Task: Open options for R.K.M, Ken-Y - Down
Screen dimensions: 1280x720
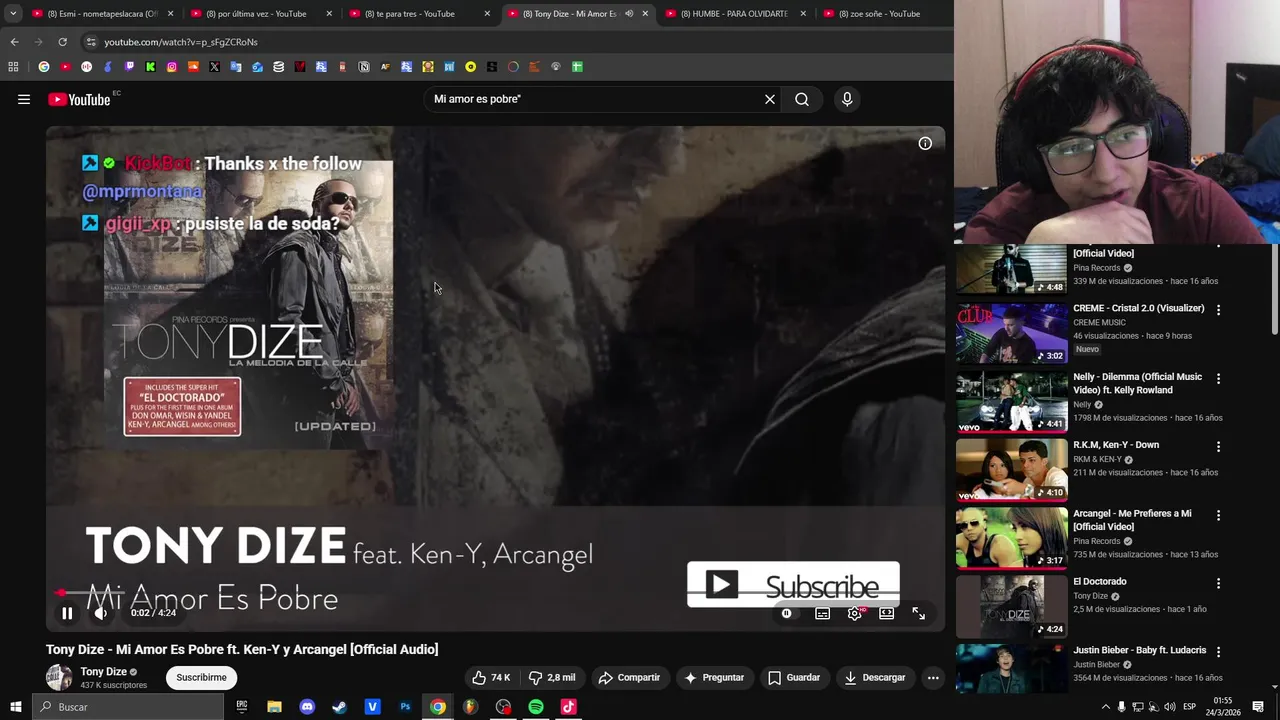Action: pos(1218,447)
